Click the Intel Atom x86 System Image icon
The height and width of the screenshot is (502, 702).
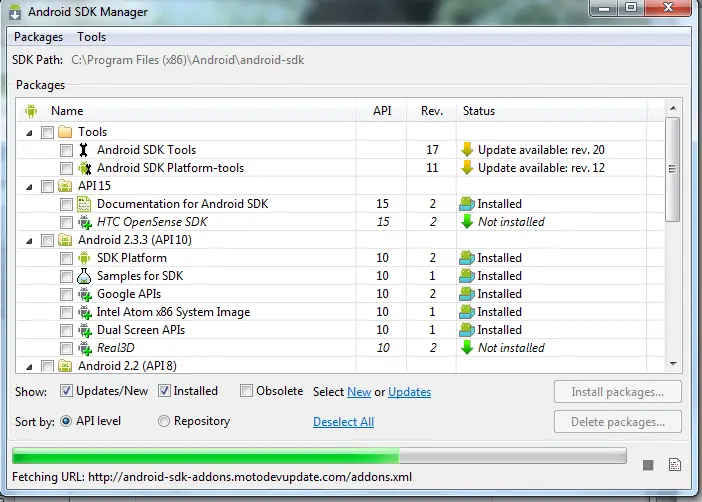[x=85, y=312]
